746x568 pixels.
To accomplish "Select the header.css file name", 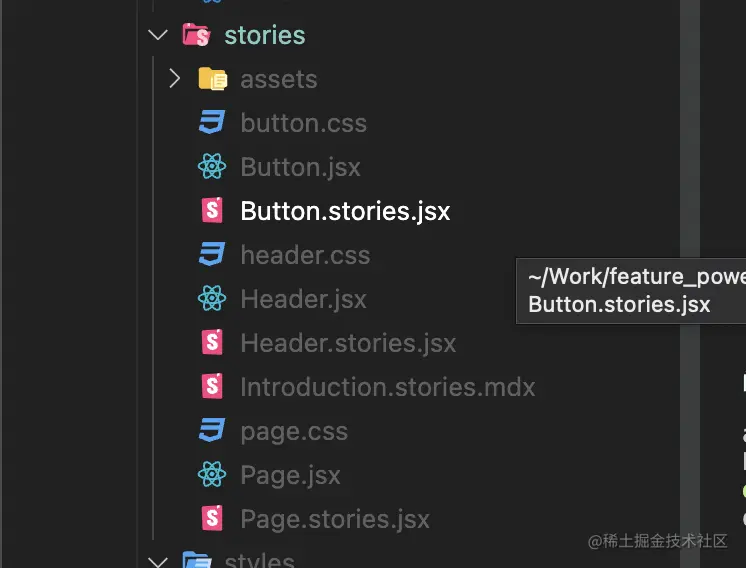I will coord(305,255).
